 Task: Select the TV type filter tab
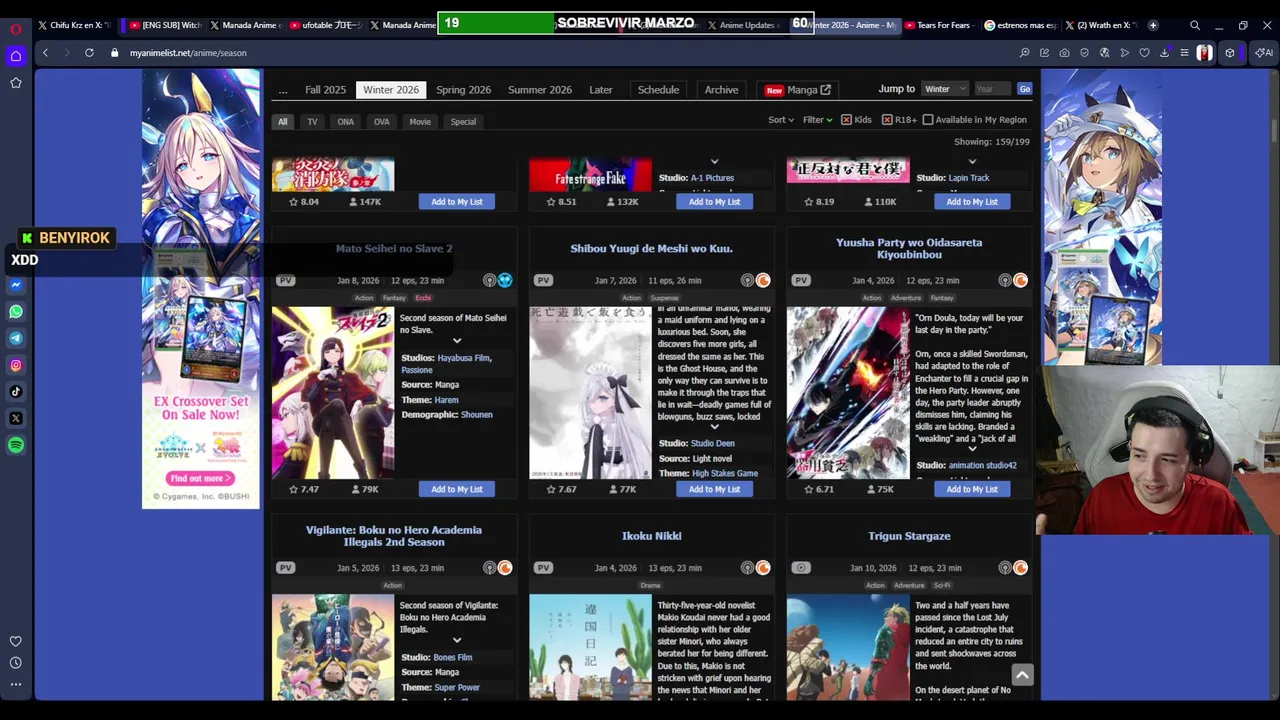click(x=312, y=122)
